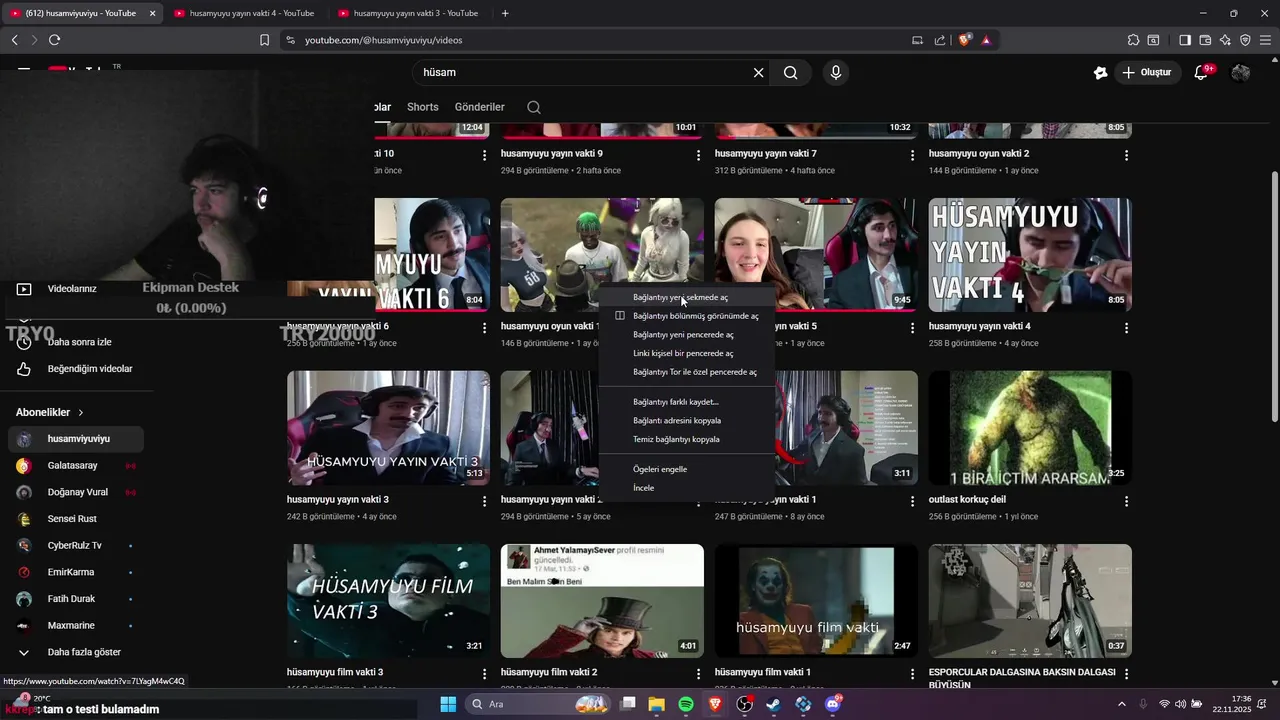The image size is (1280, 720).
Task: Open YouTube notifications bell
Action: click(1203, 72)
